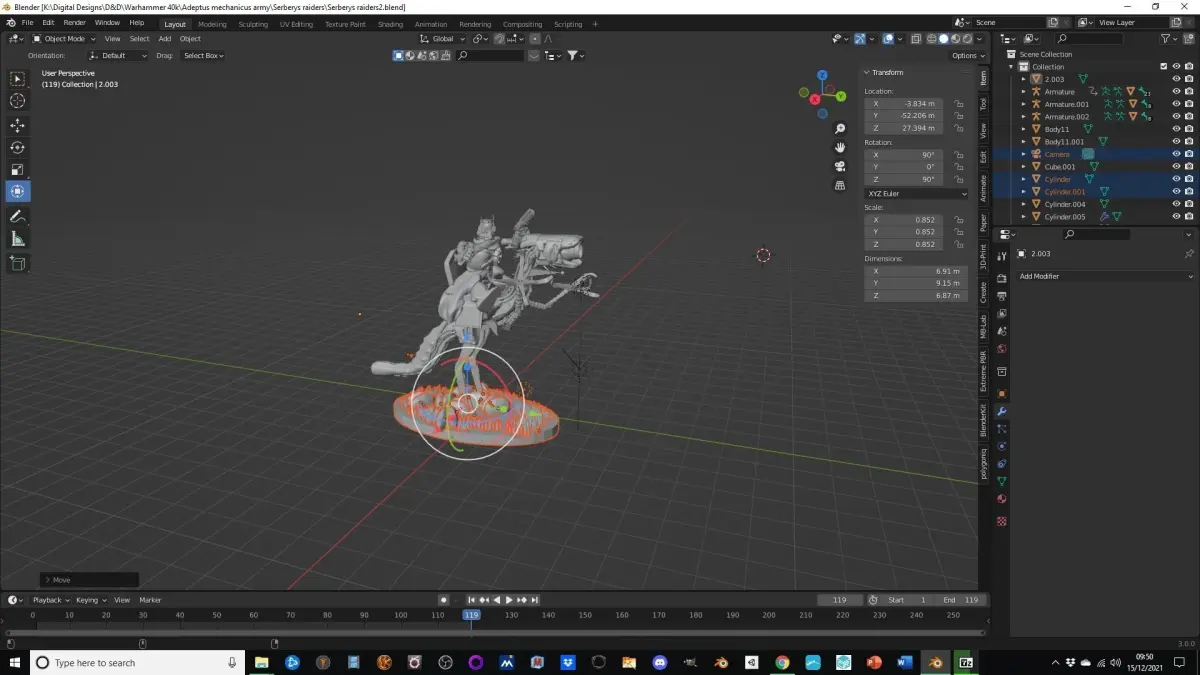Open the Modifier properties wrench tab
This screenshot has height=675, width=1200.
pyautogui.click(x=1002, y=412)
